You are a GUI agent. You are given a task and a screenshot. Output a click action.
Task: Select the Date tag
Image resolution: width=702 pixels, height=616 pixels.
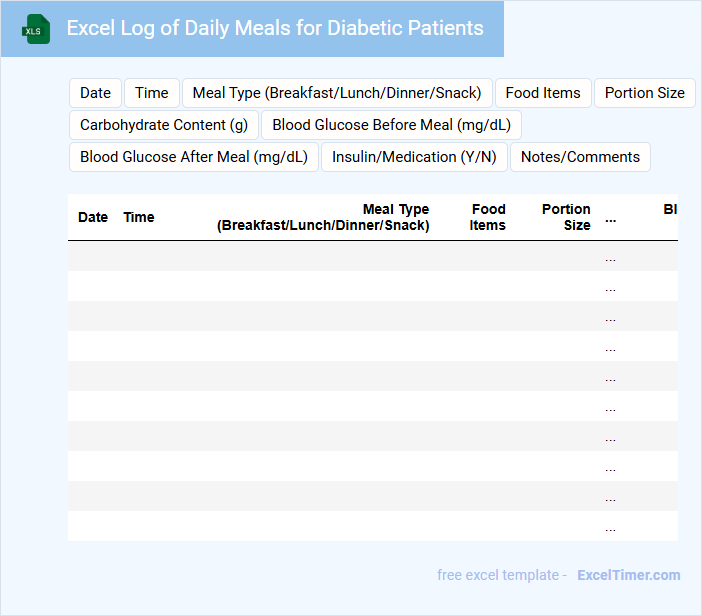click(x=95, y=93)
